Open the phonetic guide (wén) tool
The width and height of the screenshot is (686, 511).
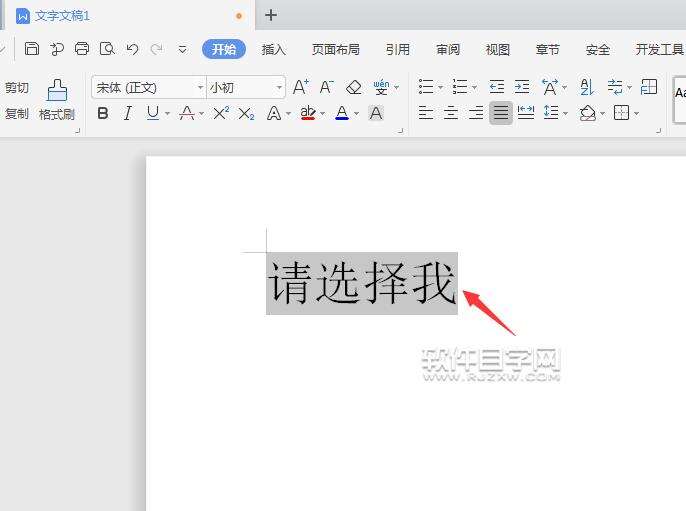pyautogui.click(x=381, y=87)
